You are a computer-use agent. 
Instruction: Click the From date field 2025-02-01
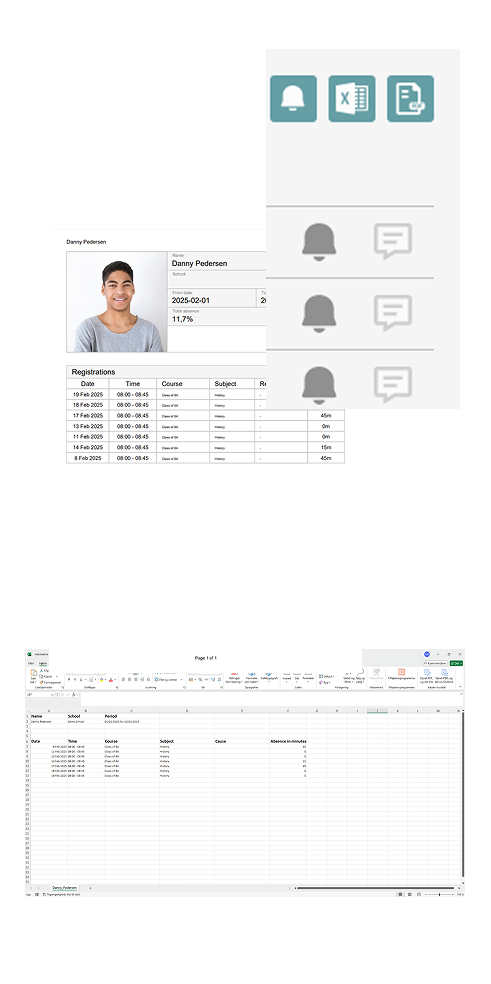(213, 298)
